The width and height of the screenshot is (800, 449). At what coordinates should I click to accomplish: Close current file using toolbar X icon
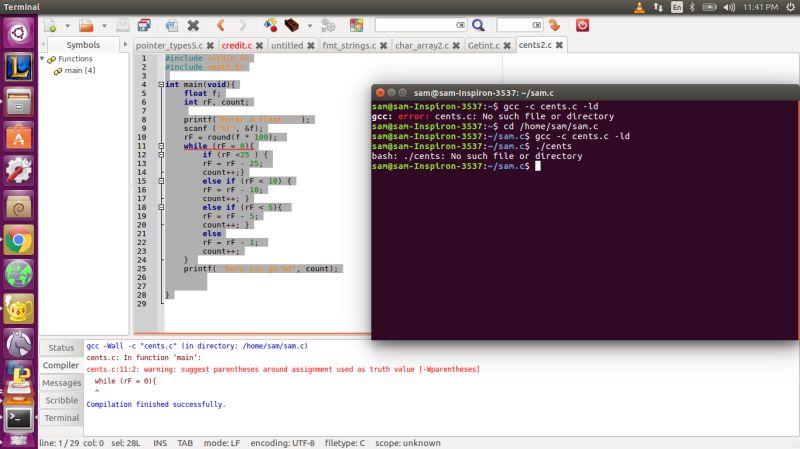pyautogui.click(x=193, y=25)
